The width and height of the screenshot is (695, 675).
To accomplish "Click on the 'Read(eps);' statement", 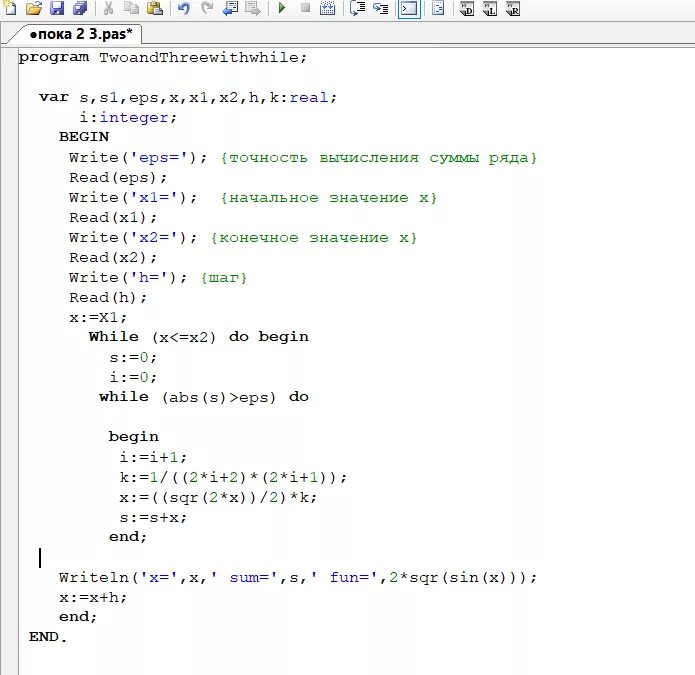I will tap(118, 177).
